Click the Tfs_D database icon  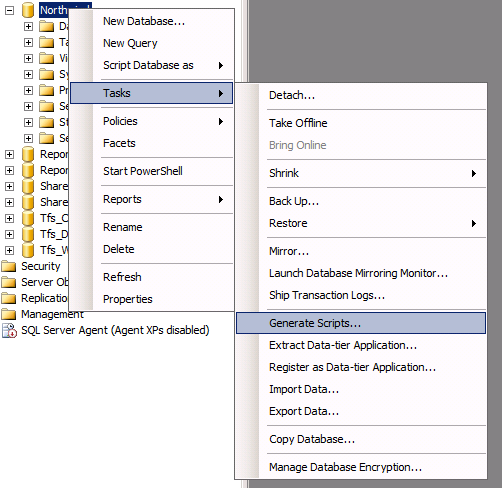(28, 234)
